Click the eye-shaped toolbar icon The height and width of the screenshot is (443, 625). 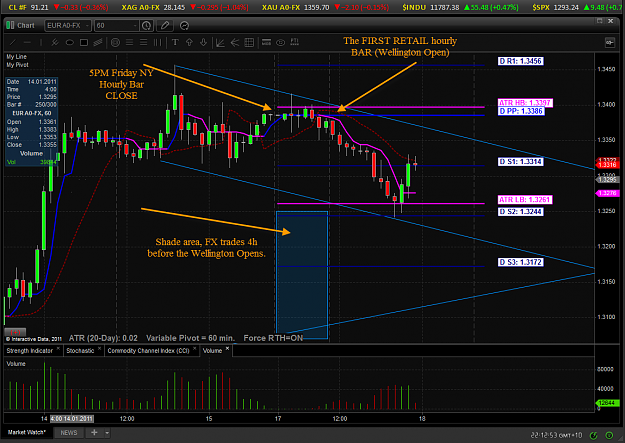click(281, 42)
